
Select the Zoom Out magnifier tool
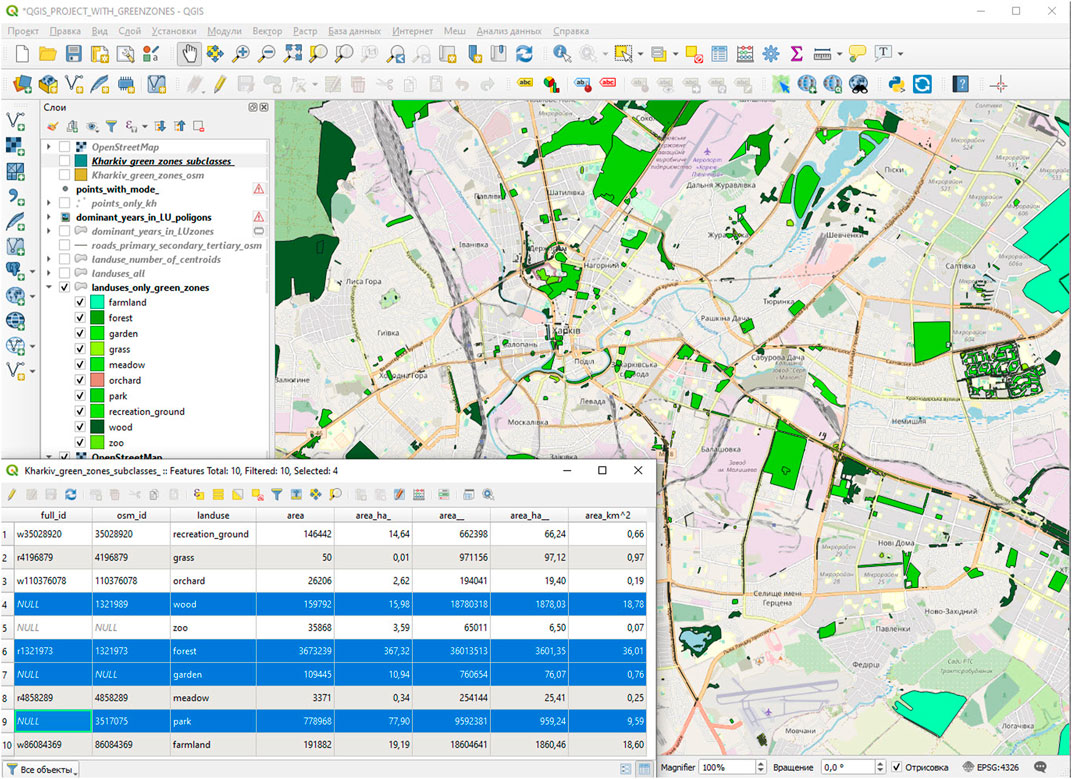coord(267,53)
